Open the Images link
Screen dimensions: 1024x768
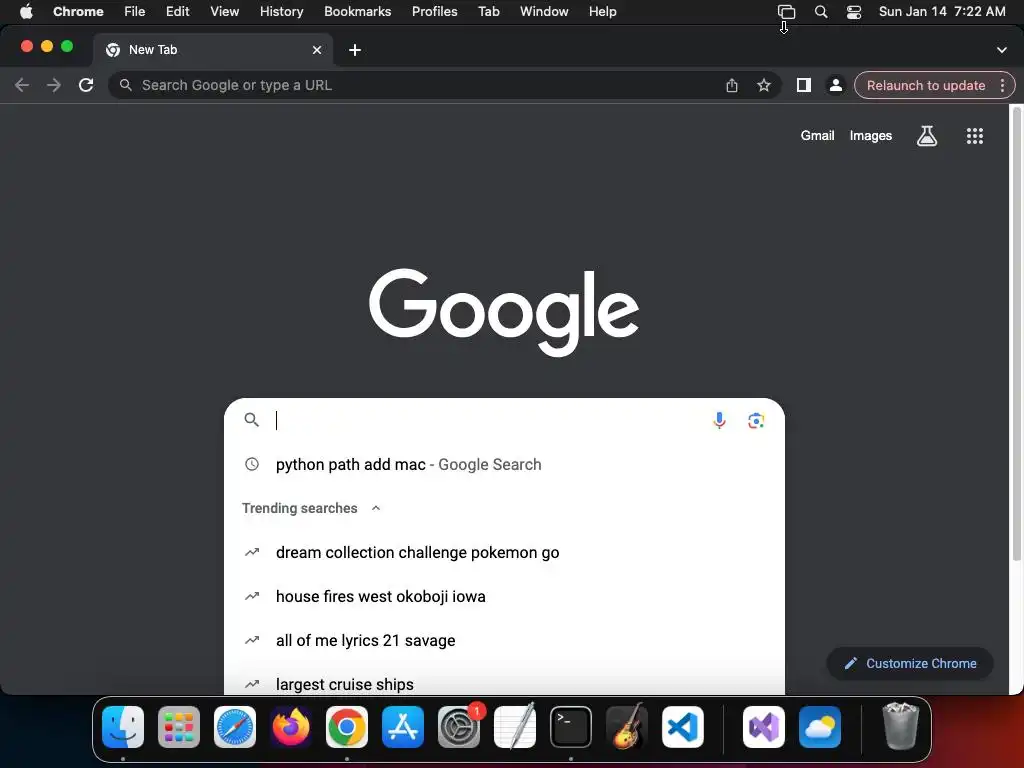click(871, 136)
